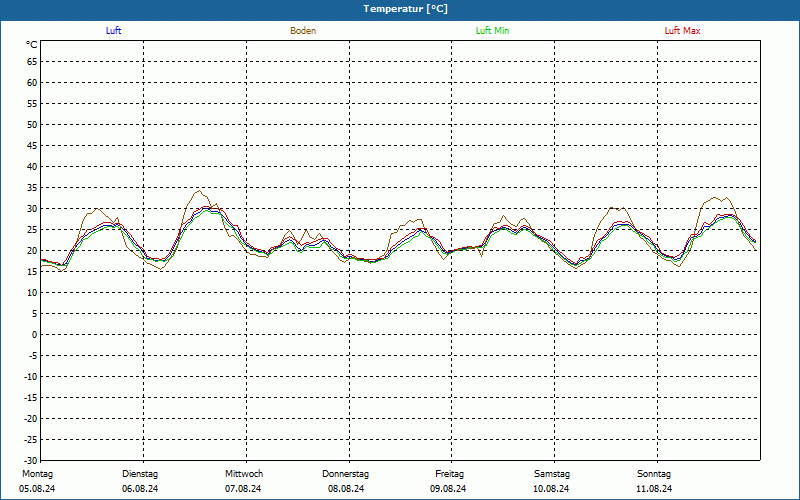Select the Donnerstag day label
Screen dimensions: 800x500
tap(345, 474)
